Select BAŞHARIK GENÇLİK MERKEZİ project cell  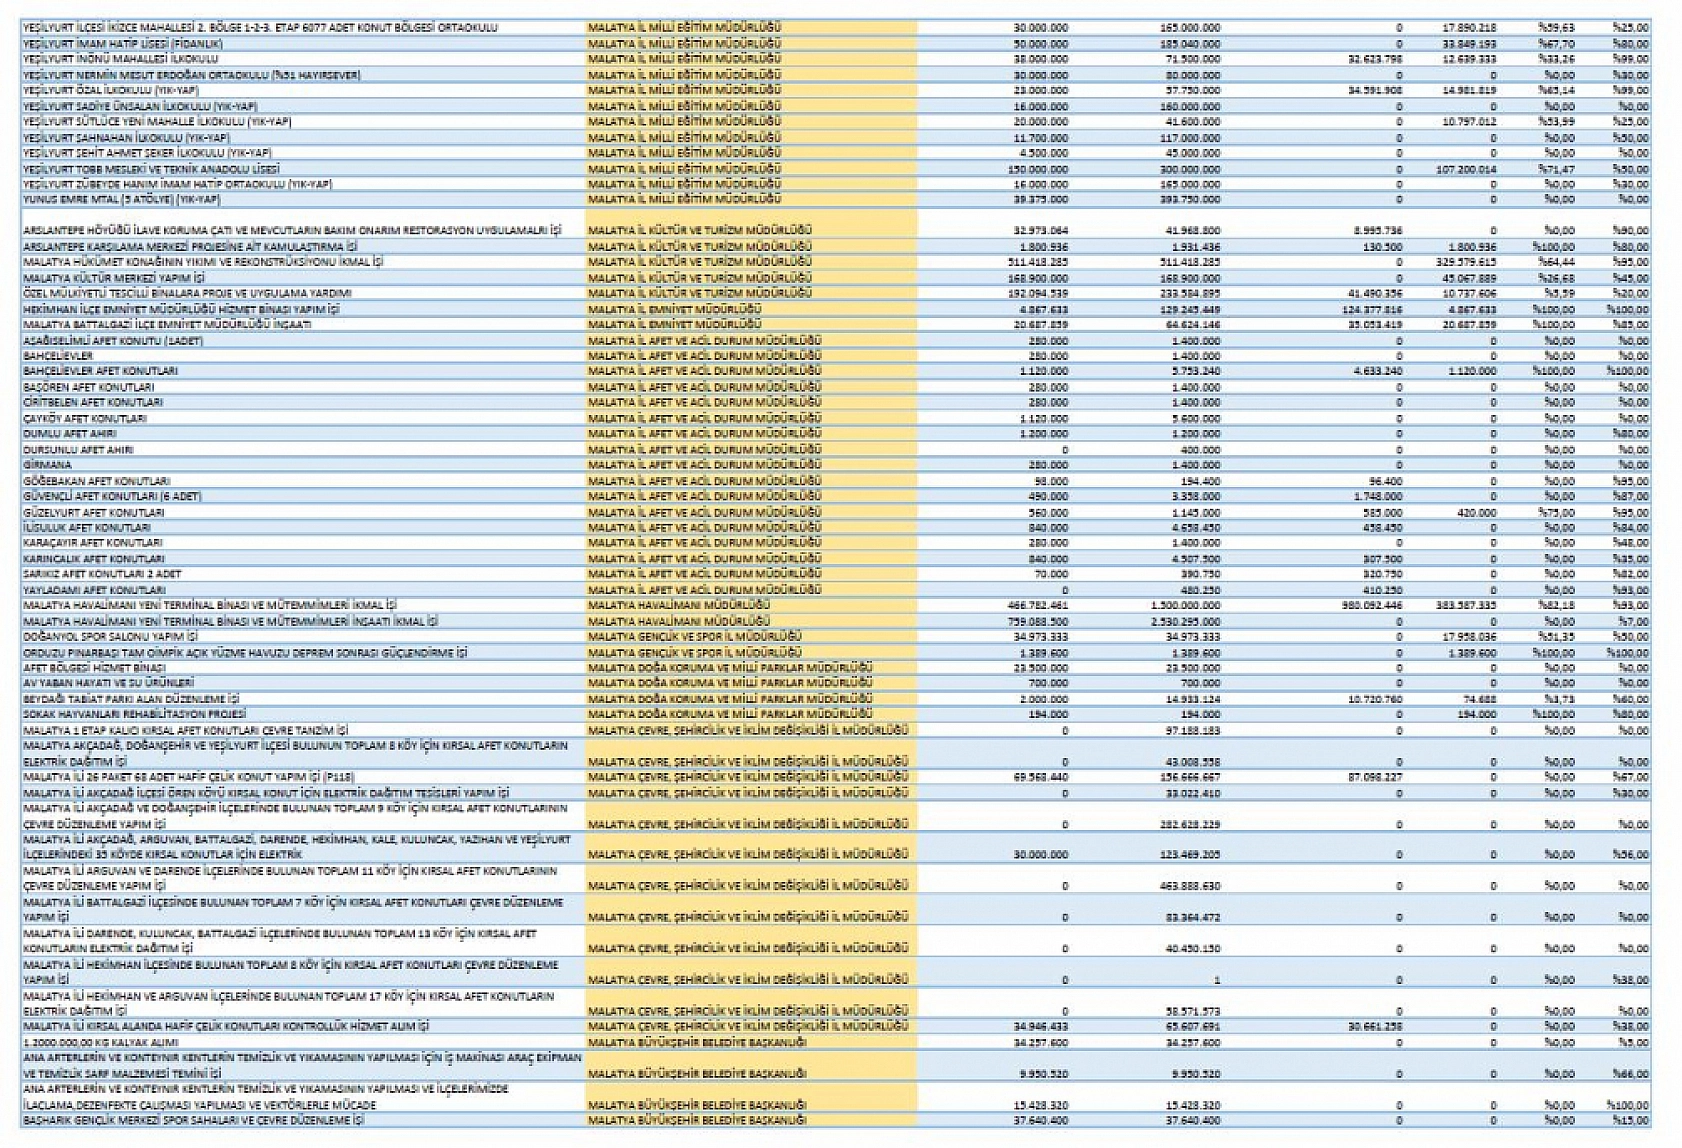(193, 1120)
